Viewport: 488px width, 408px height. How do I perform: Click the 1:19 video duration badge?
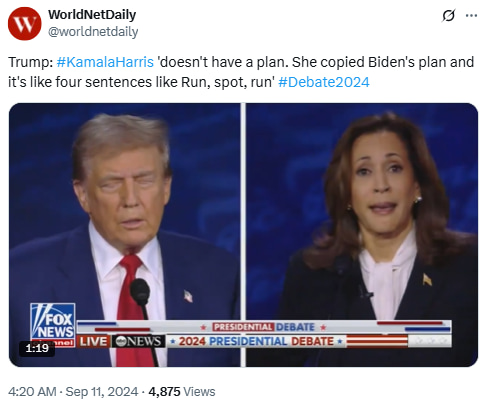pos(37,348)
